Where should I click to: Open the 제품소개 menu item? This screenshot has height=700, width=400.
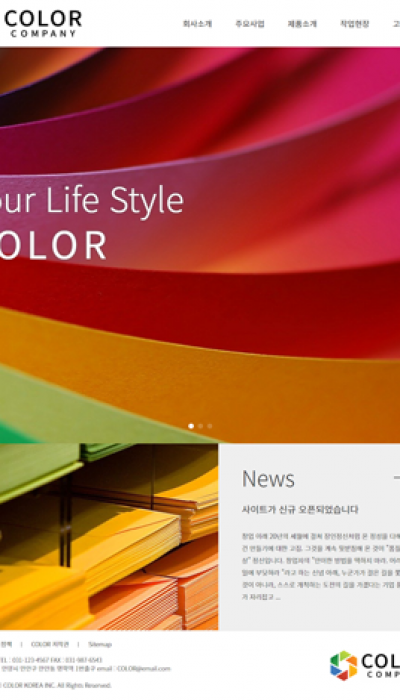(302, 24)
